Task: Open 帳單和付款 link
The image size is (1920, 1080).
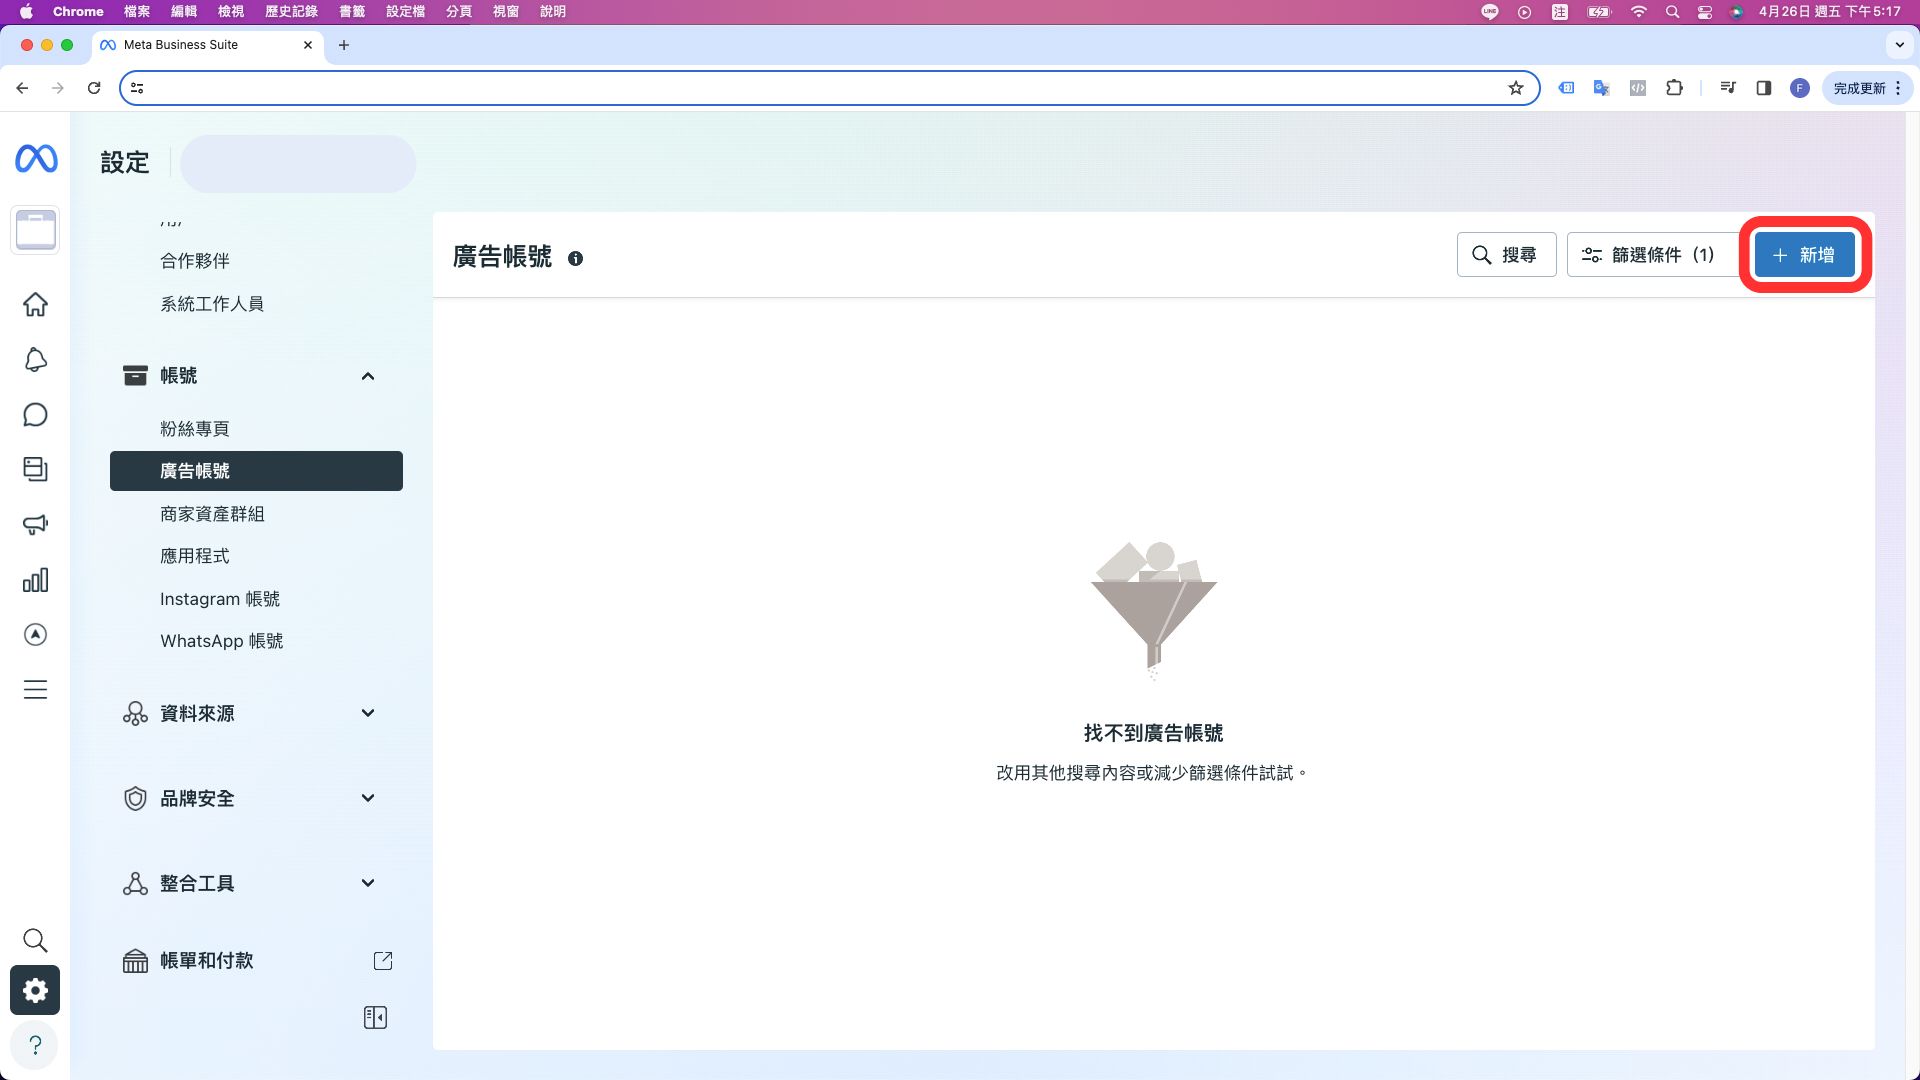Action: [207, 961]
